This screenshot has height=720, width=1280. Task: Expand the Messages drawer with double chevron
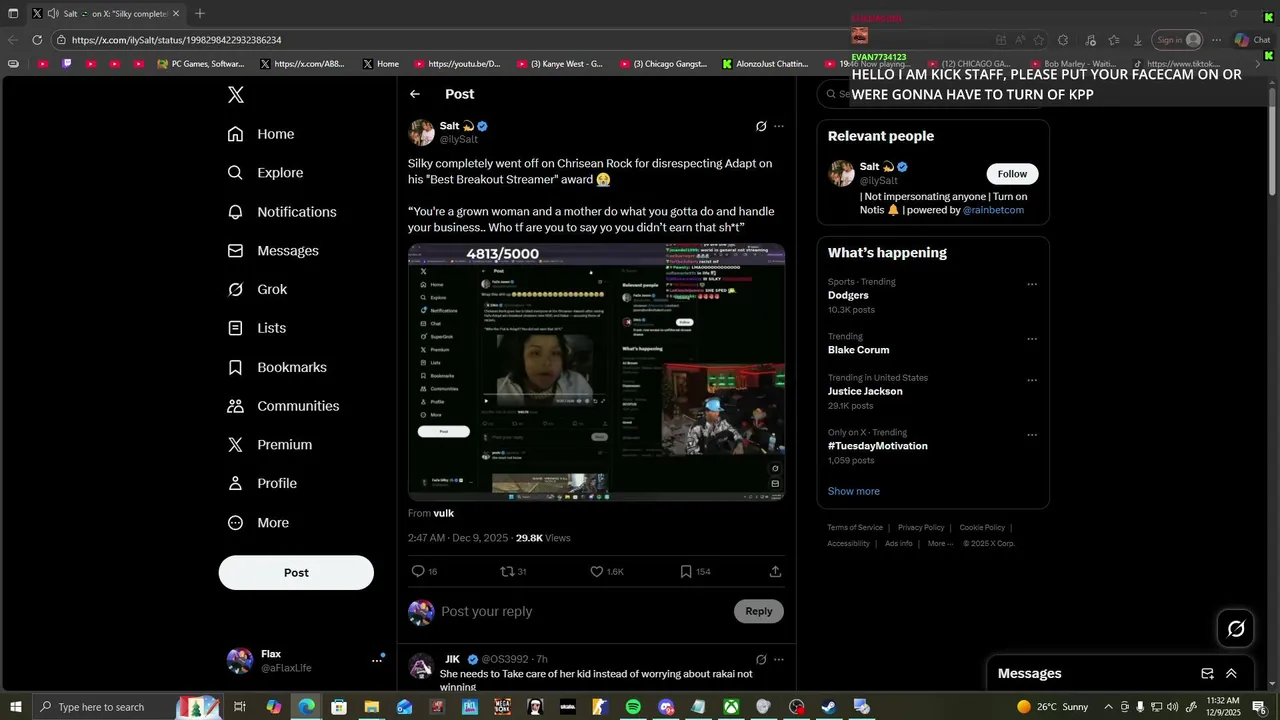coord(1231,674)
